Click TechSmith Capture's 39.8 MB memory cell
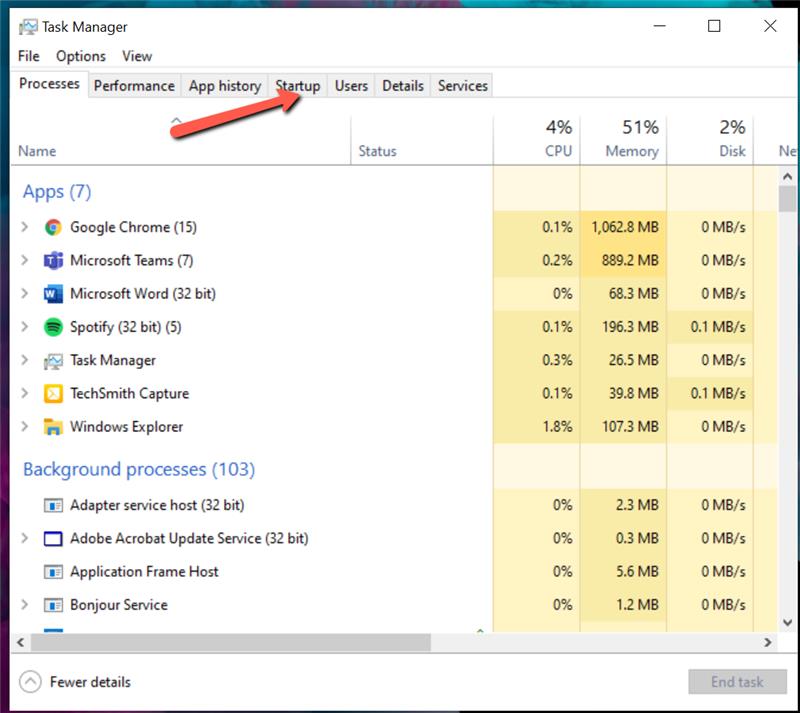 623,393
